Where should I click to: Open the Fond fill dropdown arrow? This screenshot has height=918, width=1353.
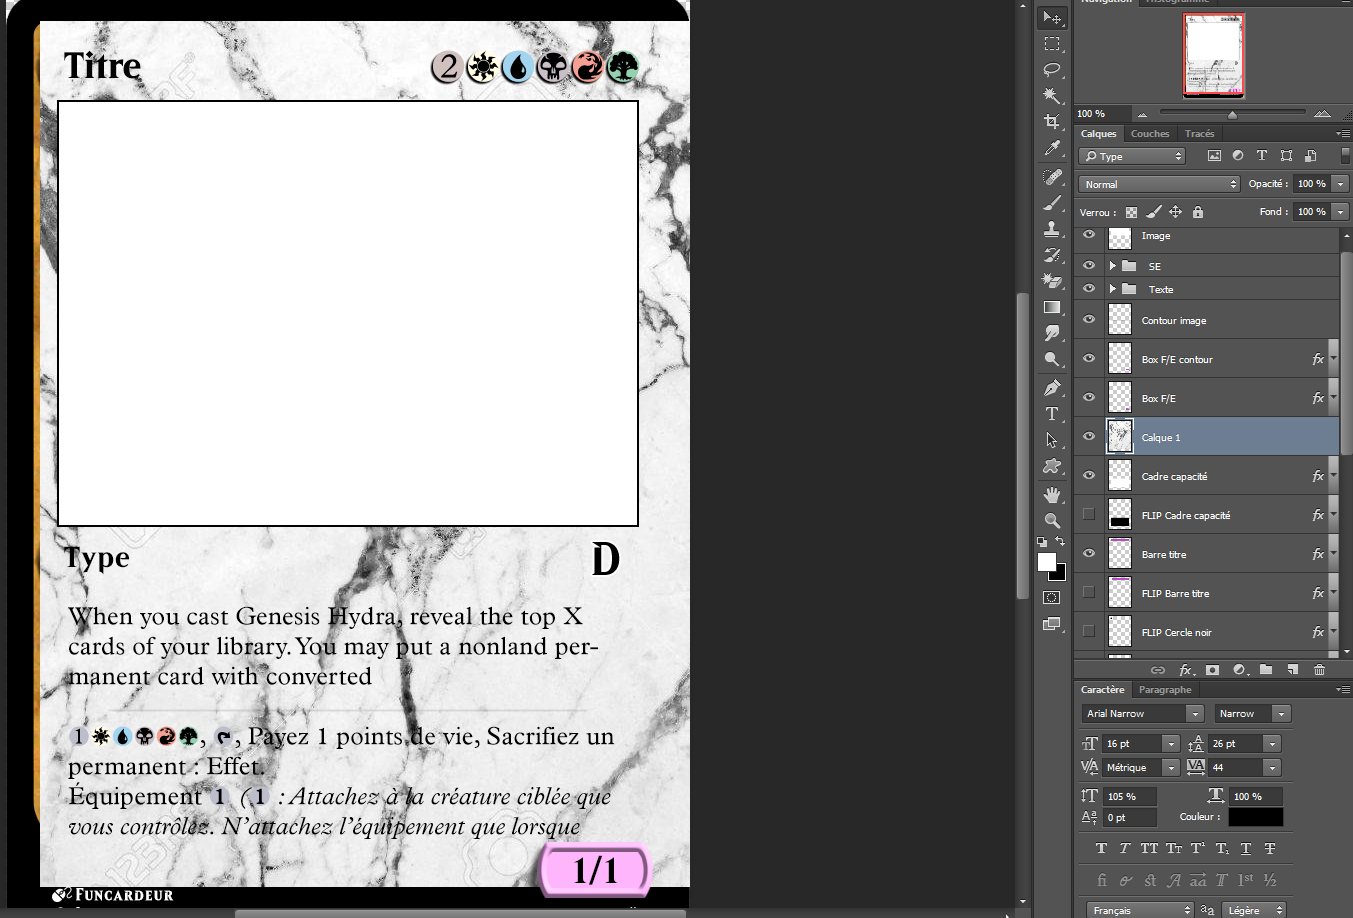pos(1341,212)
